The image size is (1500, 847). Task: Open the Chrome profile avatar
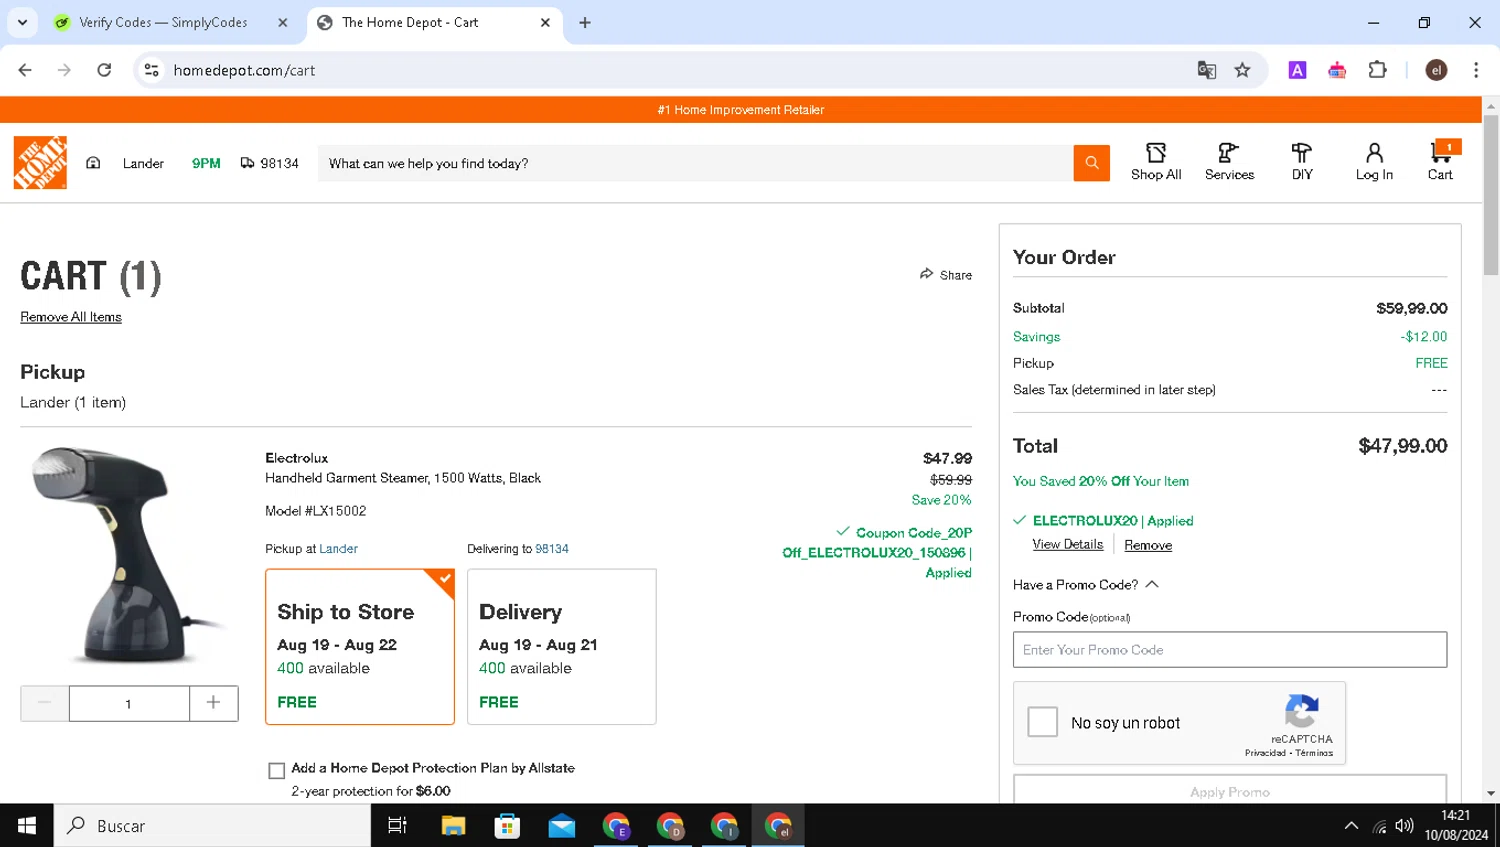(x=1436, y=70)
